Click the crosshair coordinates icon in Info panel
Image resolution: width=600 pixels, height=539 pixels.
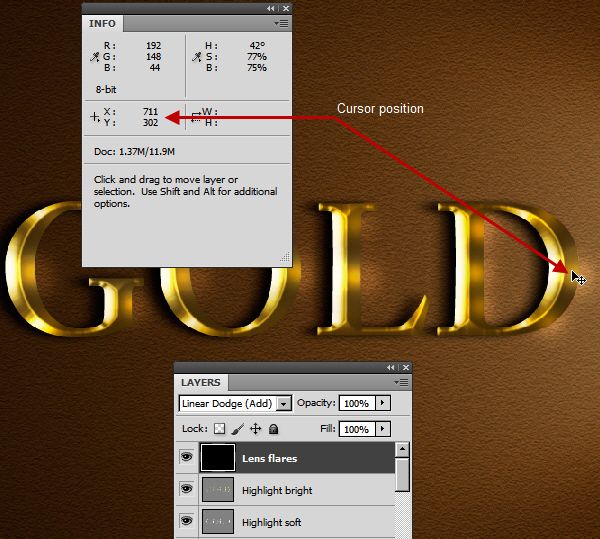[x=95, y=117]
